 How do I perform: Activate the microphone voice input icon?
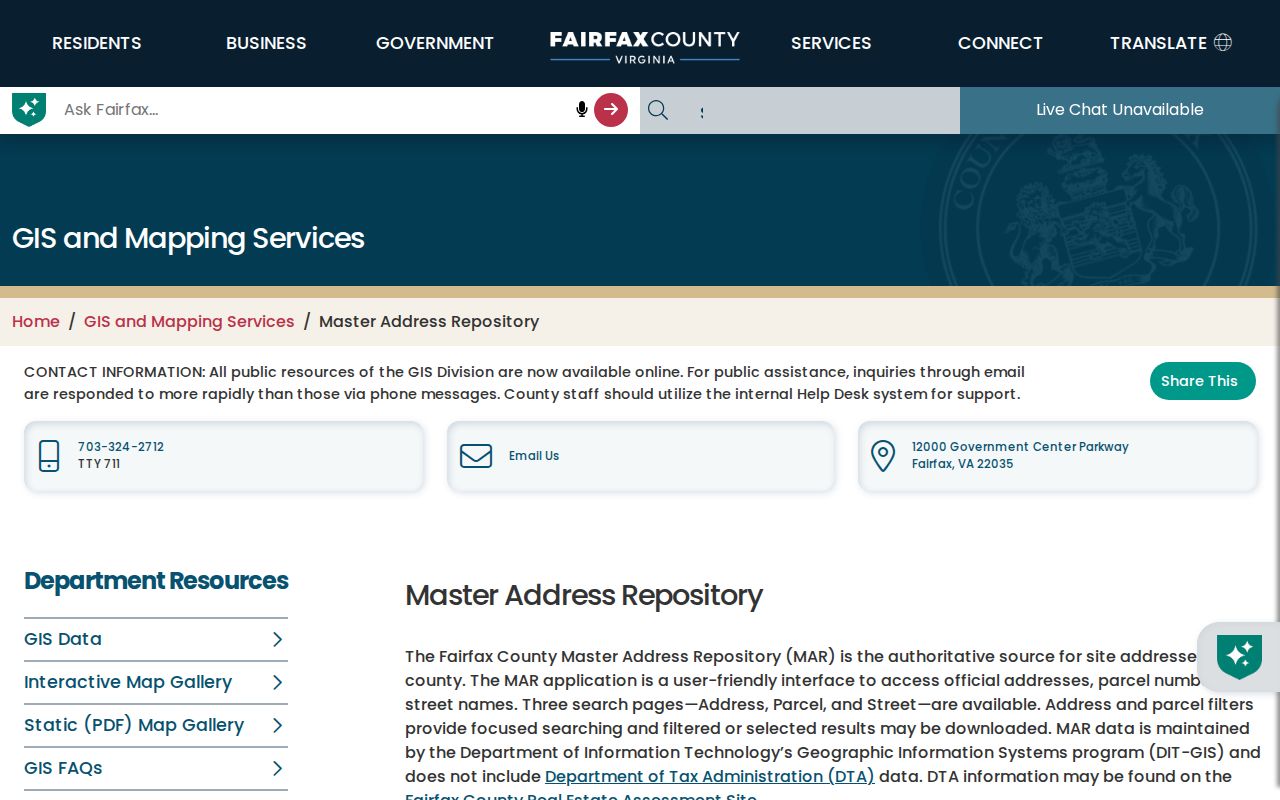[x=582, y=109]
